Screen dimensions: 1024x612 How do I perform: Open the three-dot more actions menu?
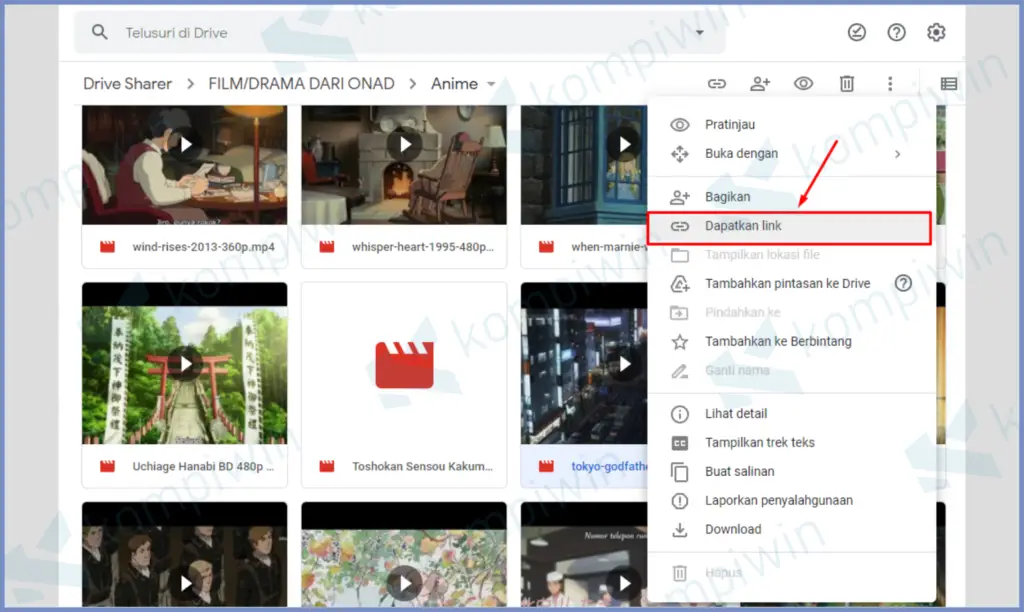(x=890, y=84)
